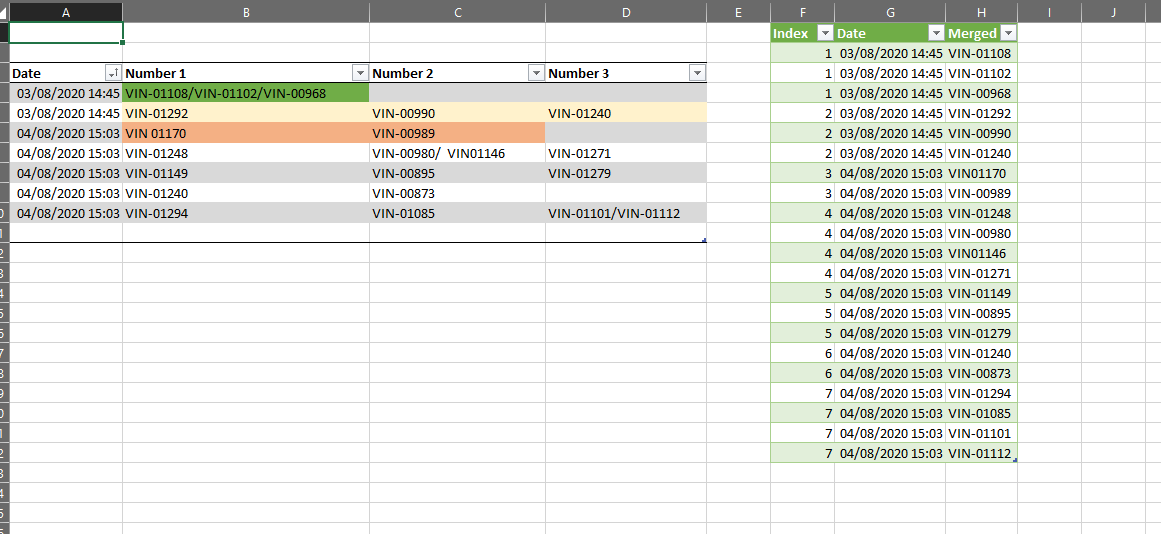Select Merged cell VIN-00980
Viewport: 1161px width, 534px height.
click(981, 233)
